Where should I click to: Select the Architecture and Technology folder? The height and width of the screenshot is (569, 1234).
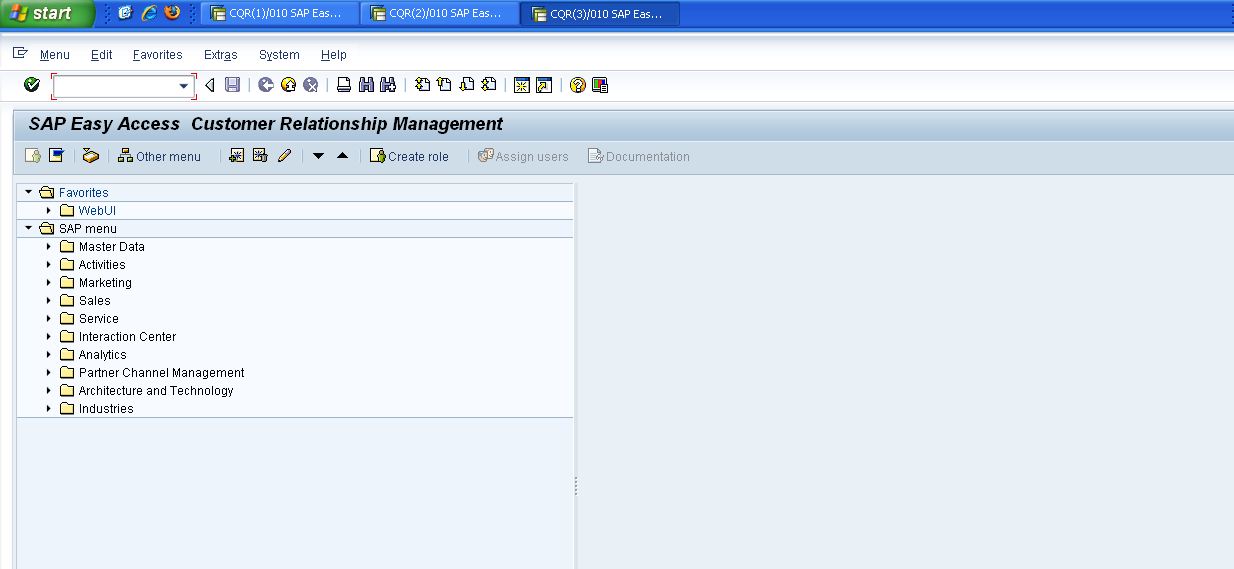point(156,390)
